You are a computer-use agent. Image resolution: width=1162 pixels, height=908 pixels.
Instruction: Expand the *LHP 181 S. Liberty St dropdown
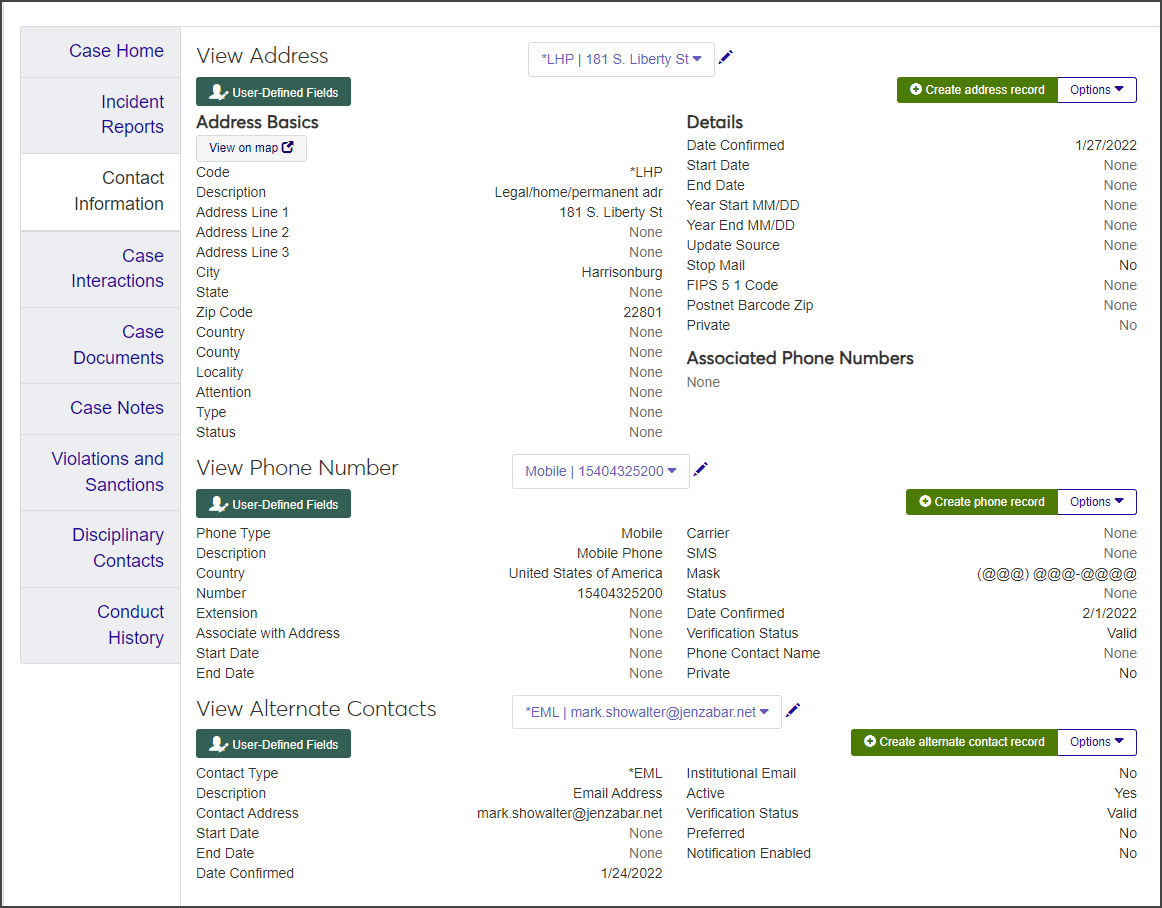pyautogui.click(x=621, y=59)
